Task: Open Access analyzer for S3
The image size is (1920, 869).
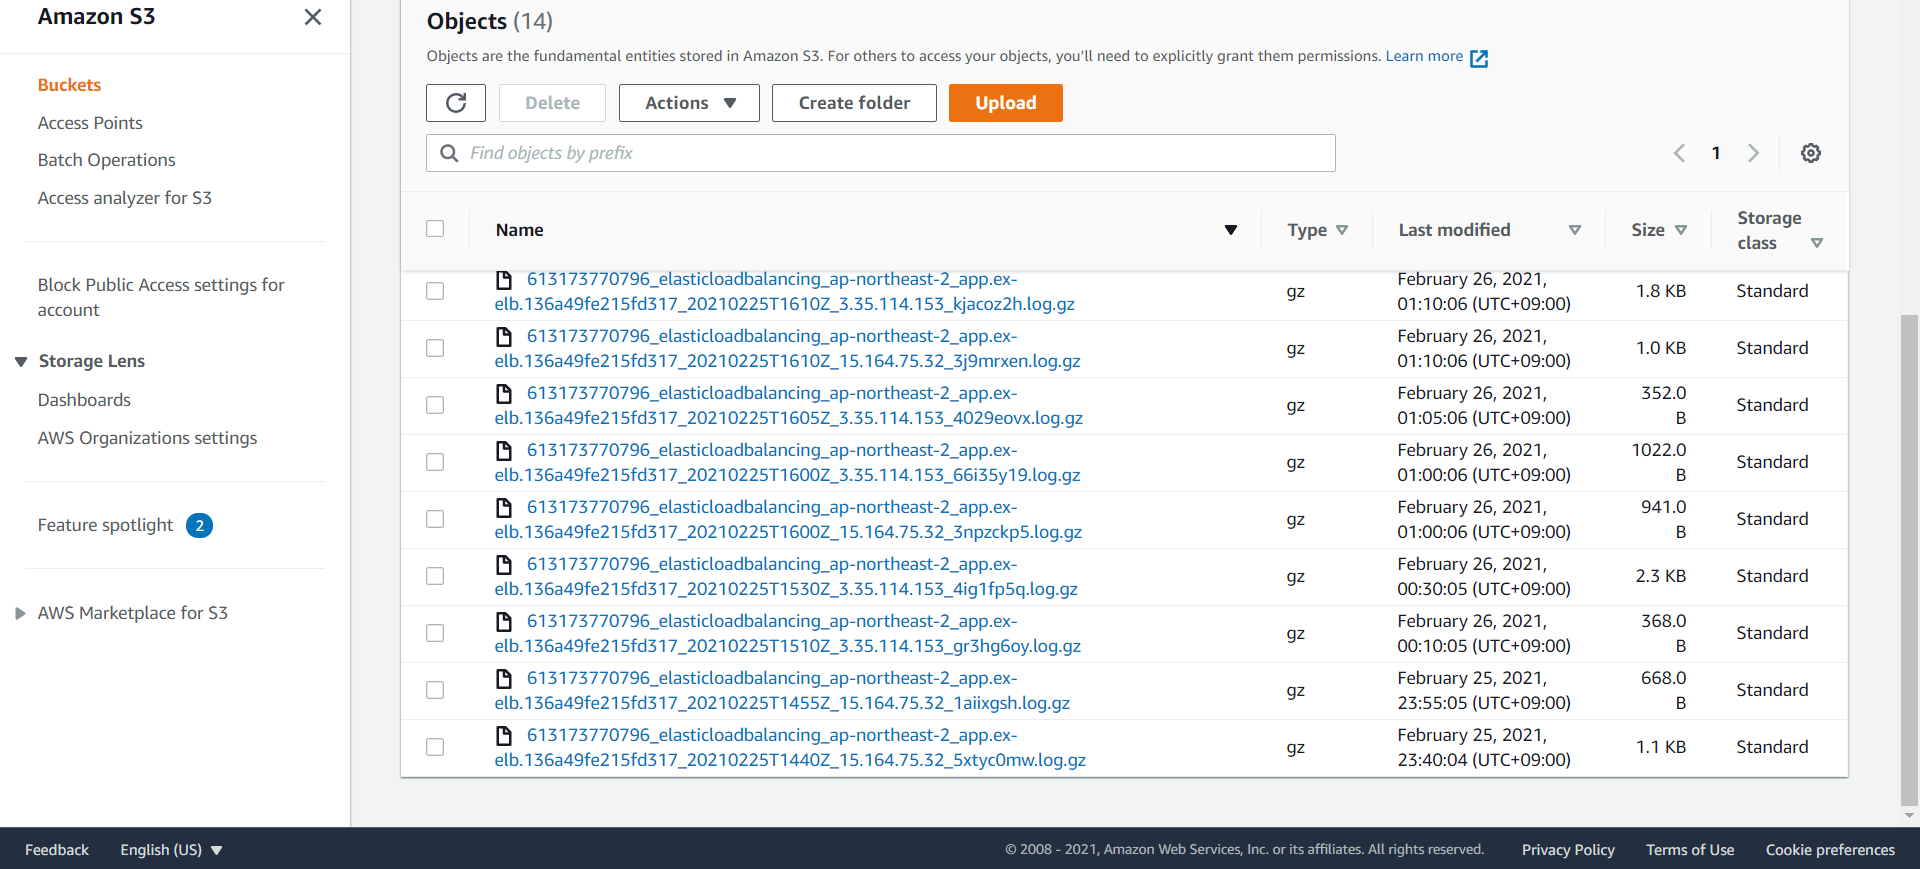Action: (x=124, y=198)
